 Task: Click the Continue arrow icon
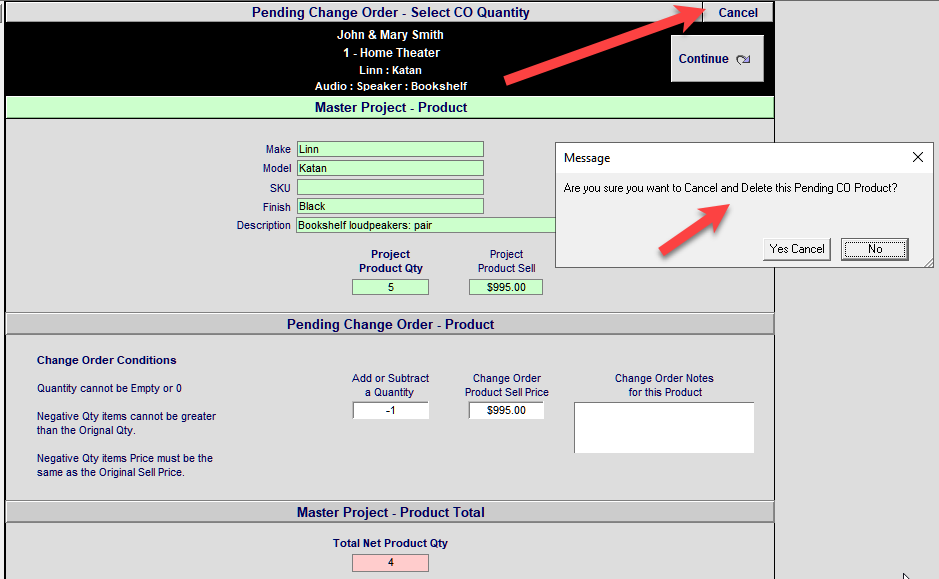point(743,59)
